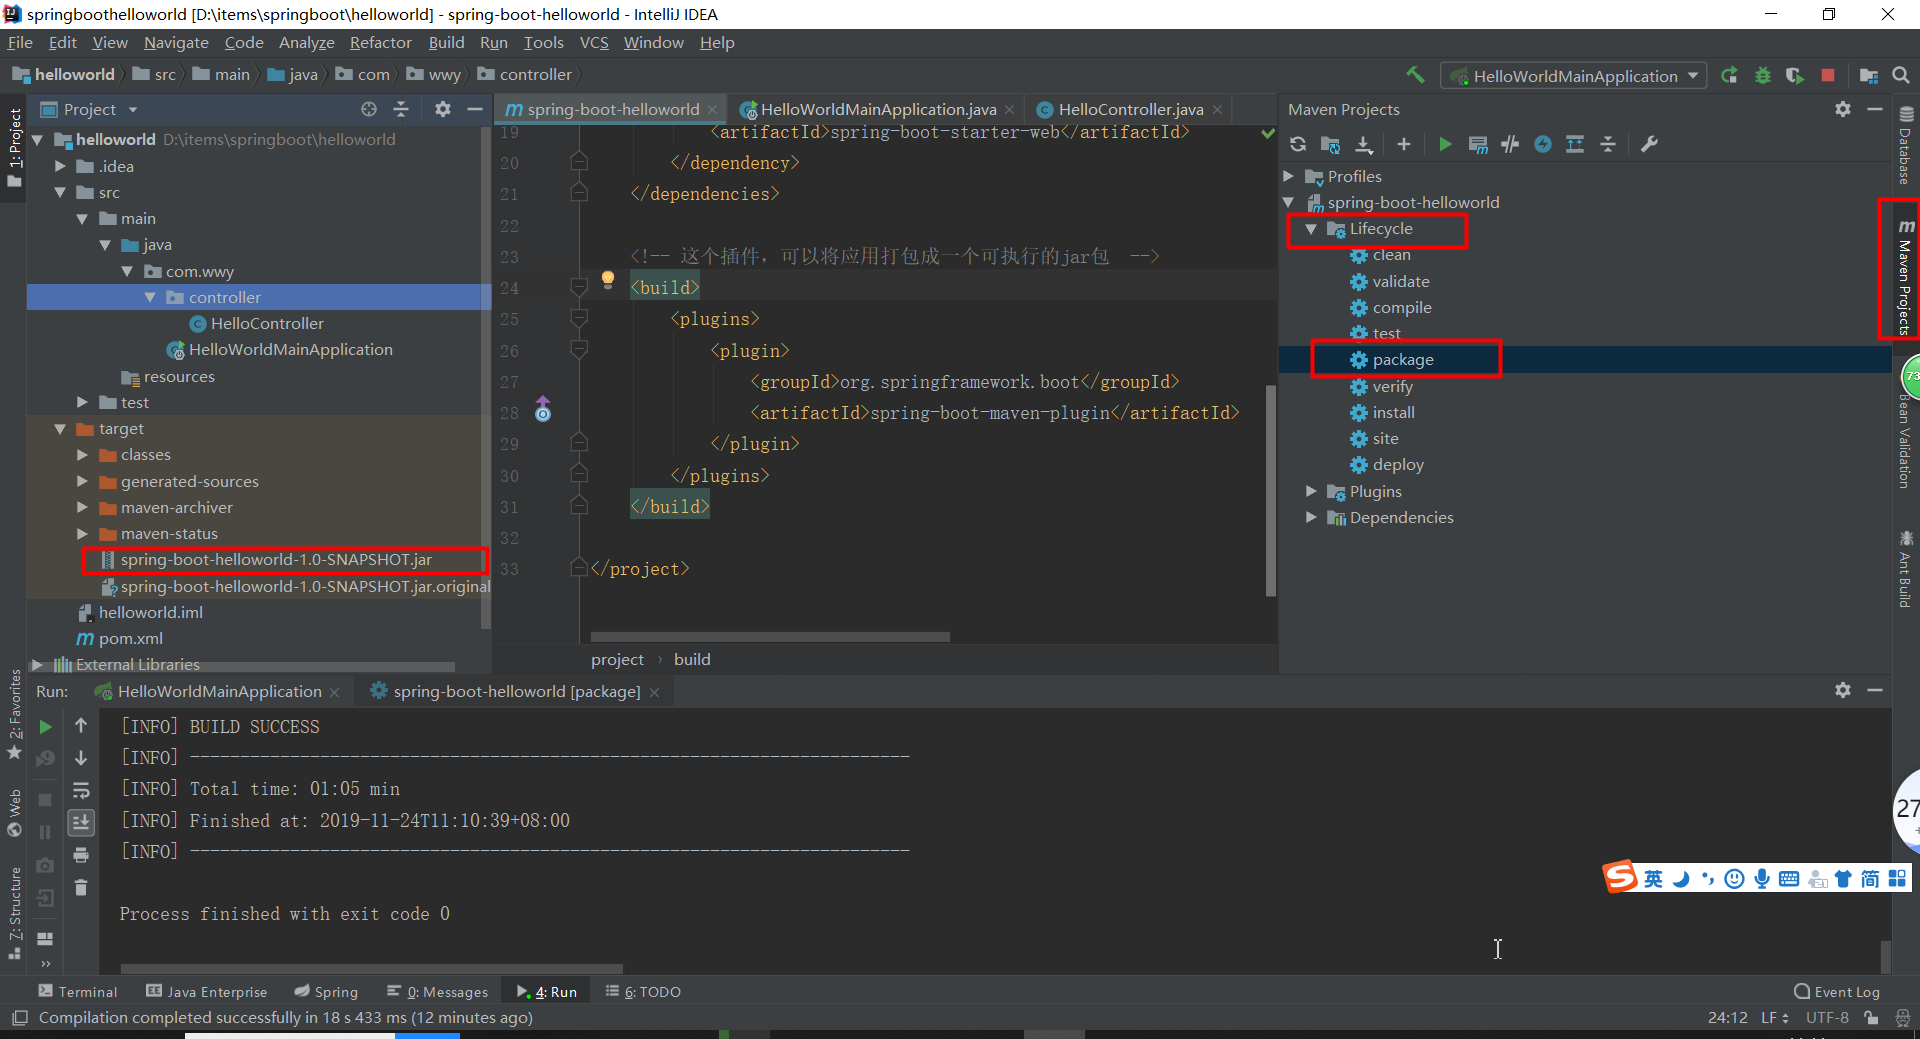This screenshot has height=1039, width=1920.
Task: Click the editor horizontal scrollbar
Action: click(x=770, y=637)
